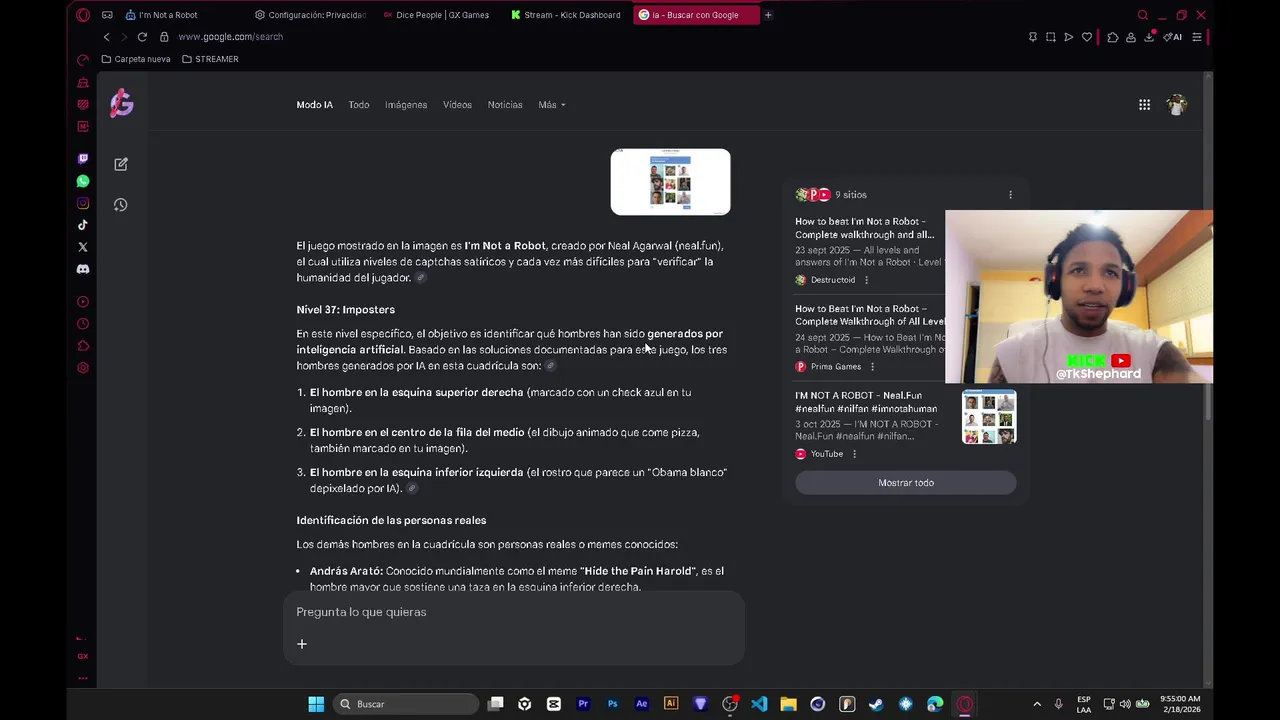Image resolution: width=1280 pixels, height=720 pixels.
Task: Click the uploaded captcha image thumbnail
Action: pos(670,182)
